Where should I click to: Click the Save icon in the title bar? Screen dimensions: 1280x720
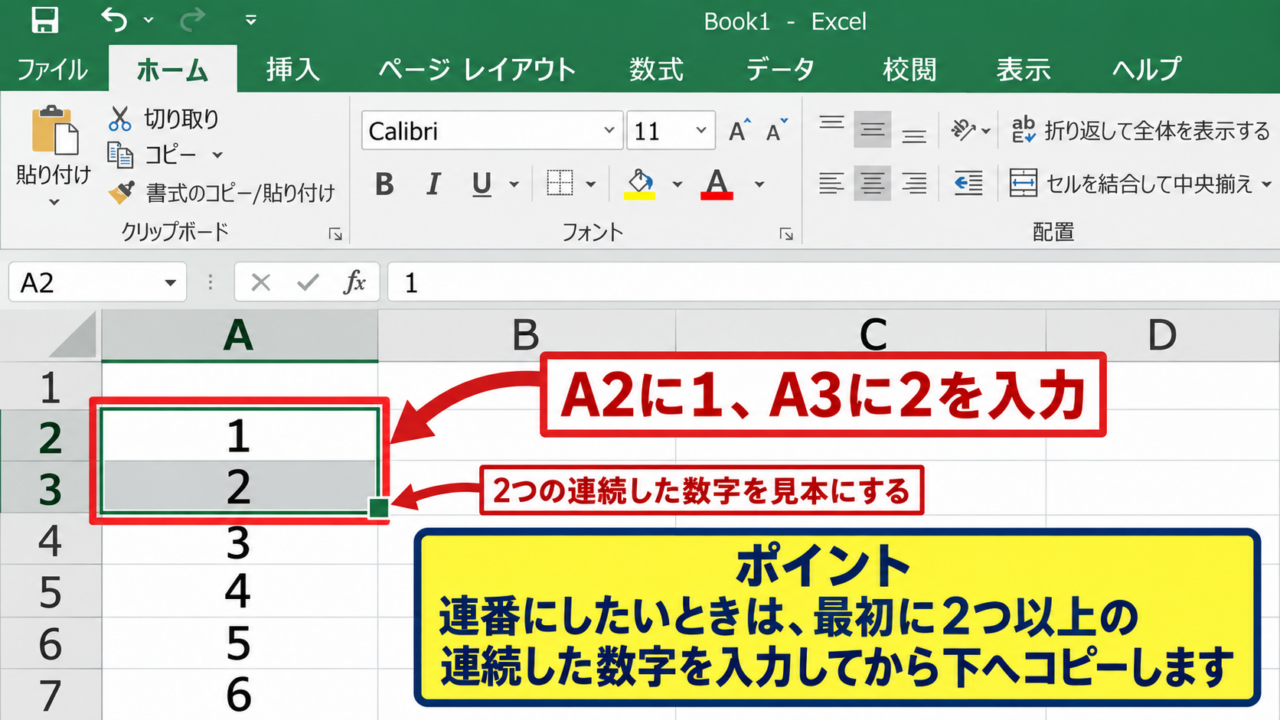tap(45, 20)
